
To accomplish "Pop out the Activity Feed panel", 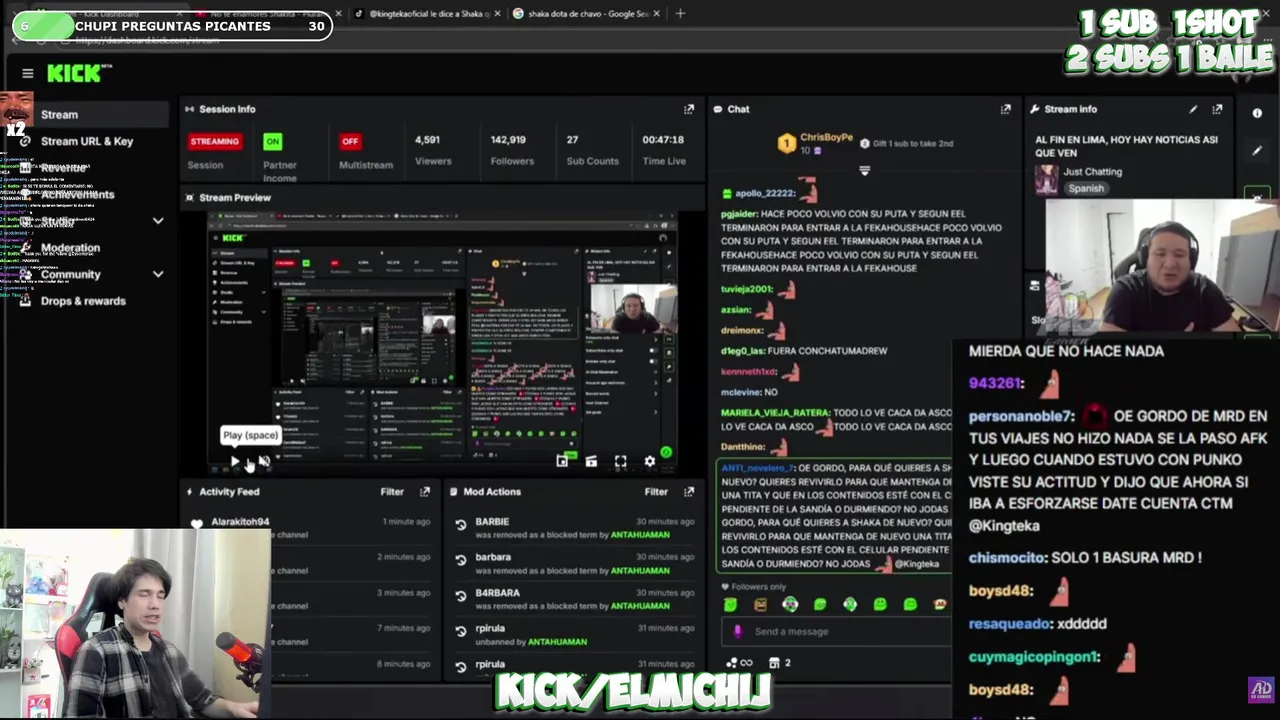I will click(425, 492).
